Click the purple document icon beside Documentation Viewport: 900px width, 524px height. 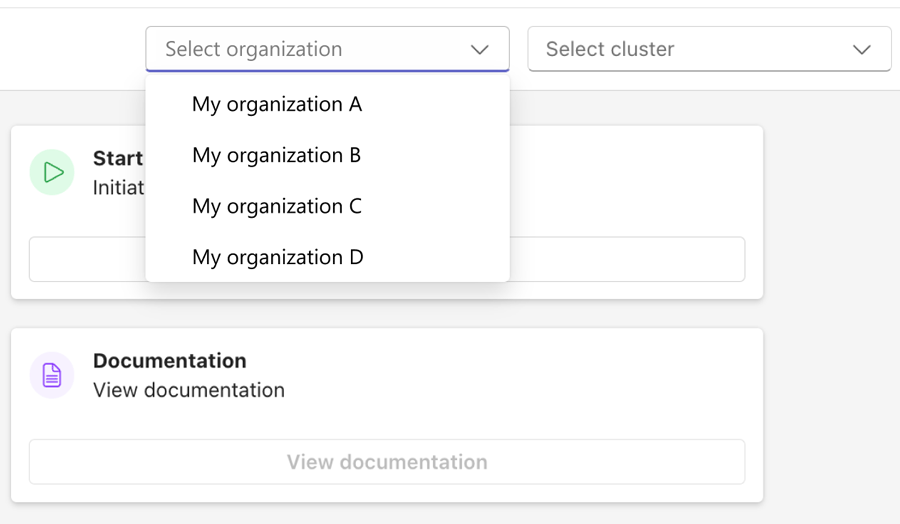click(52, 375)
